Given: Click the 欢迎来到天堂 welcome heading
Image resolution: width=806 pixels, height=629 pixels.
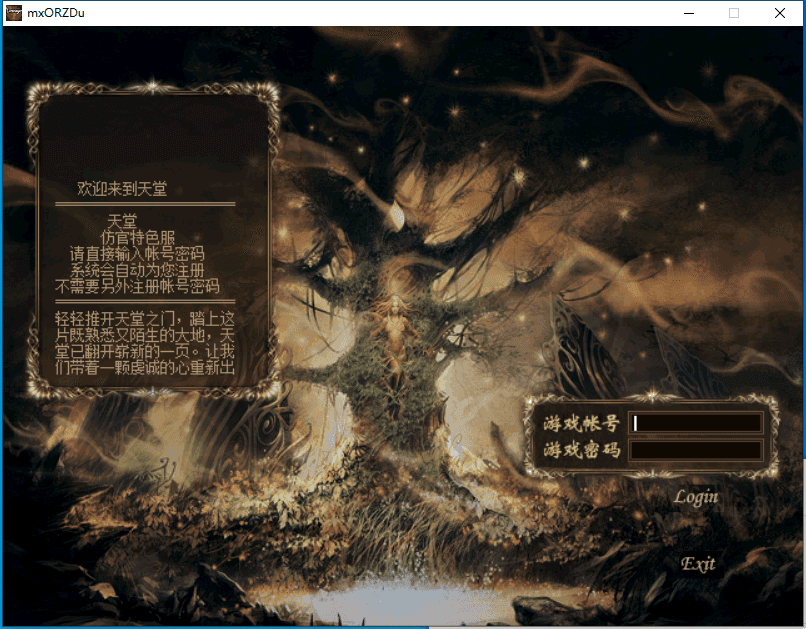Looking at the screenshot, I should [122, 189].
